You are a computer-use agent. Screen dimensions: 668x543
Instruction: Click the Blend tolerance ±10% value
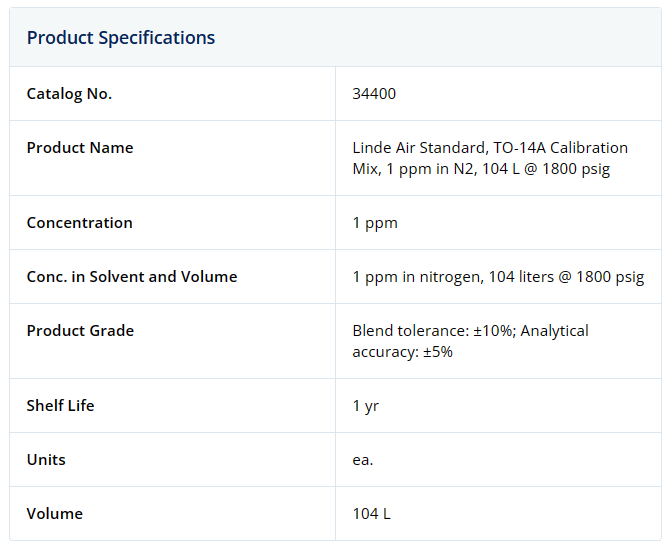point(470,341)
